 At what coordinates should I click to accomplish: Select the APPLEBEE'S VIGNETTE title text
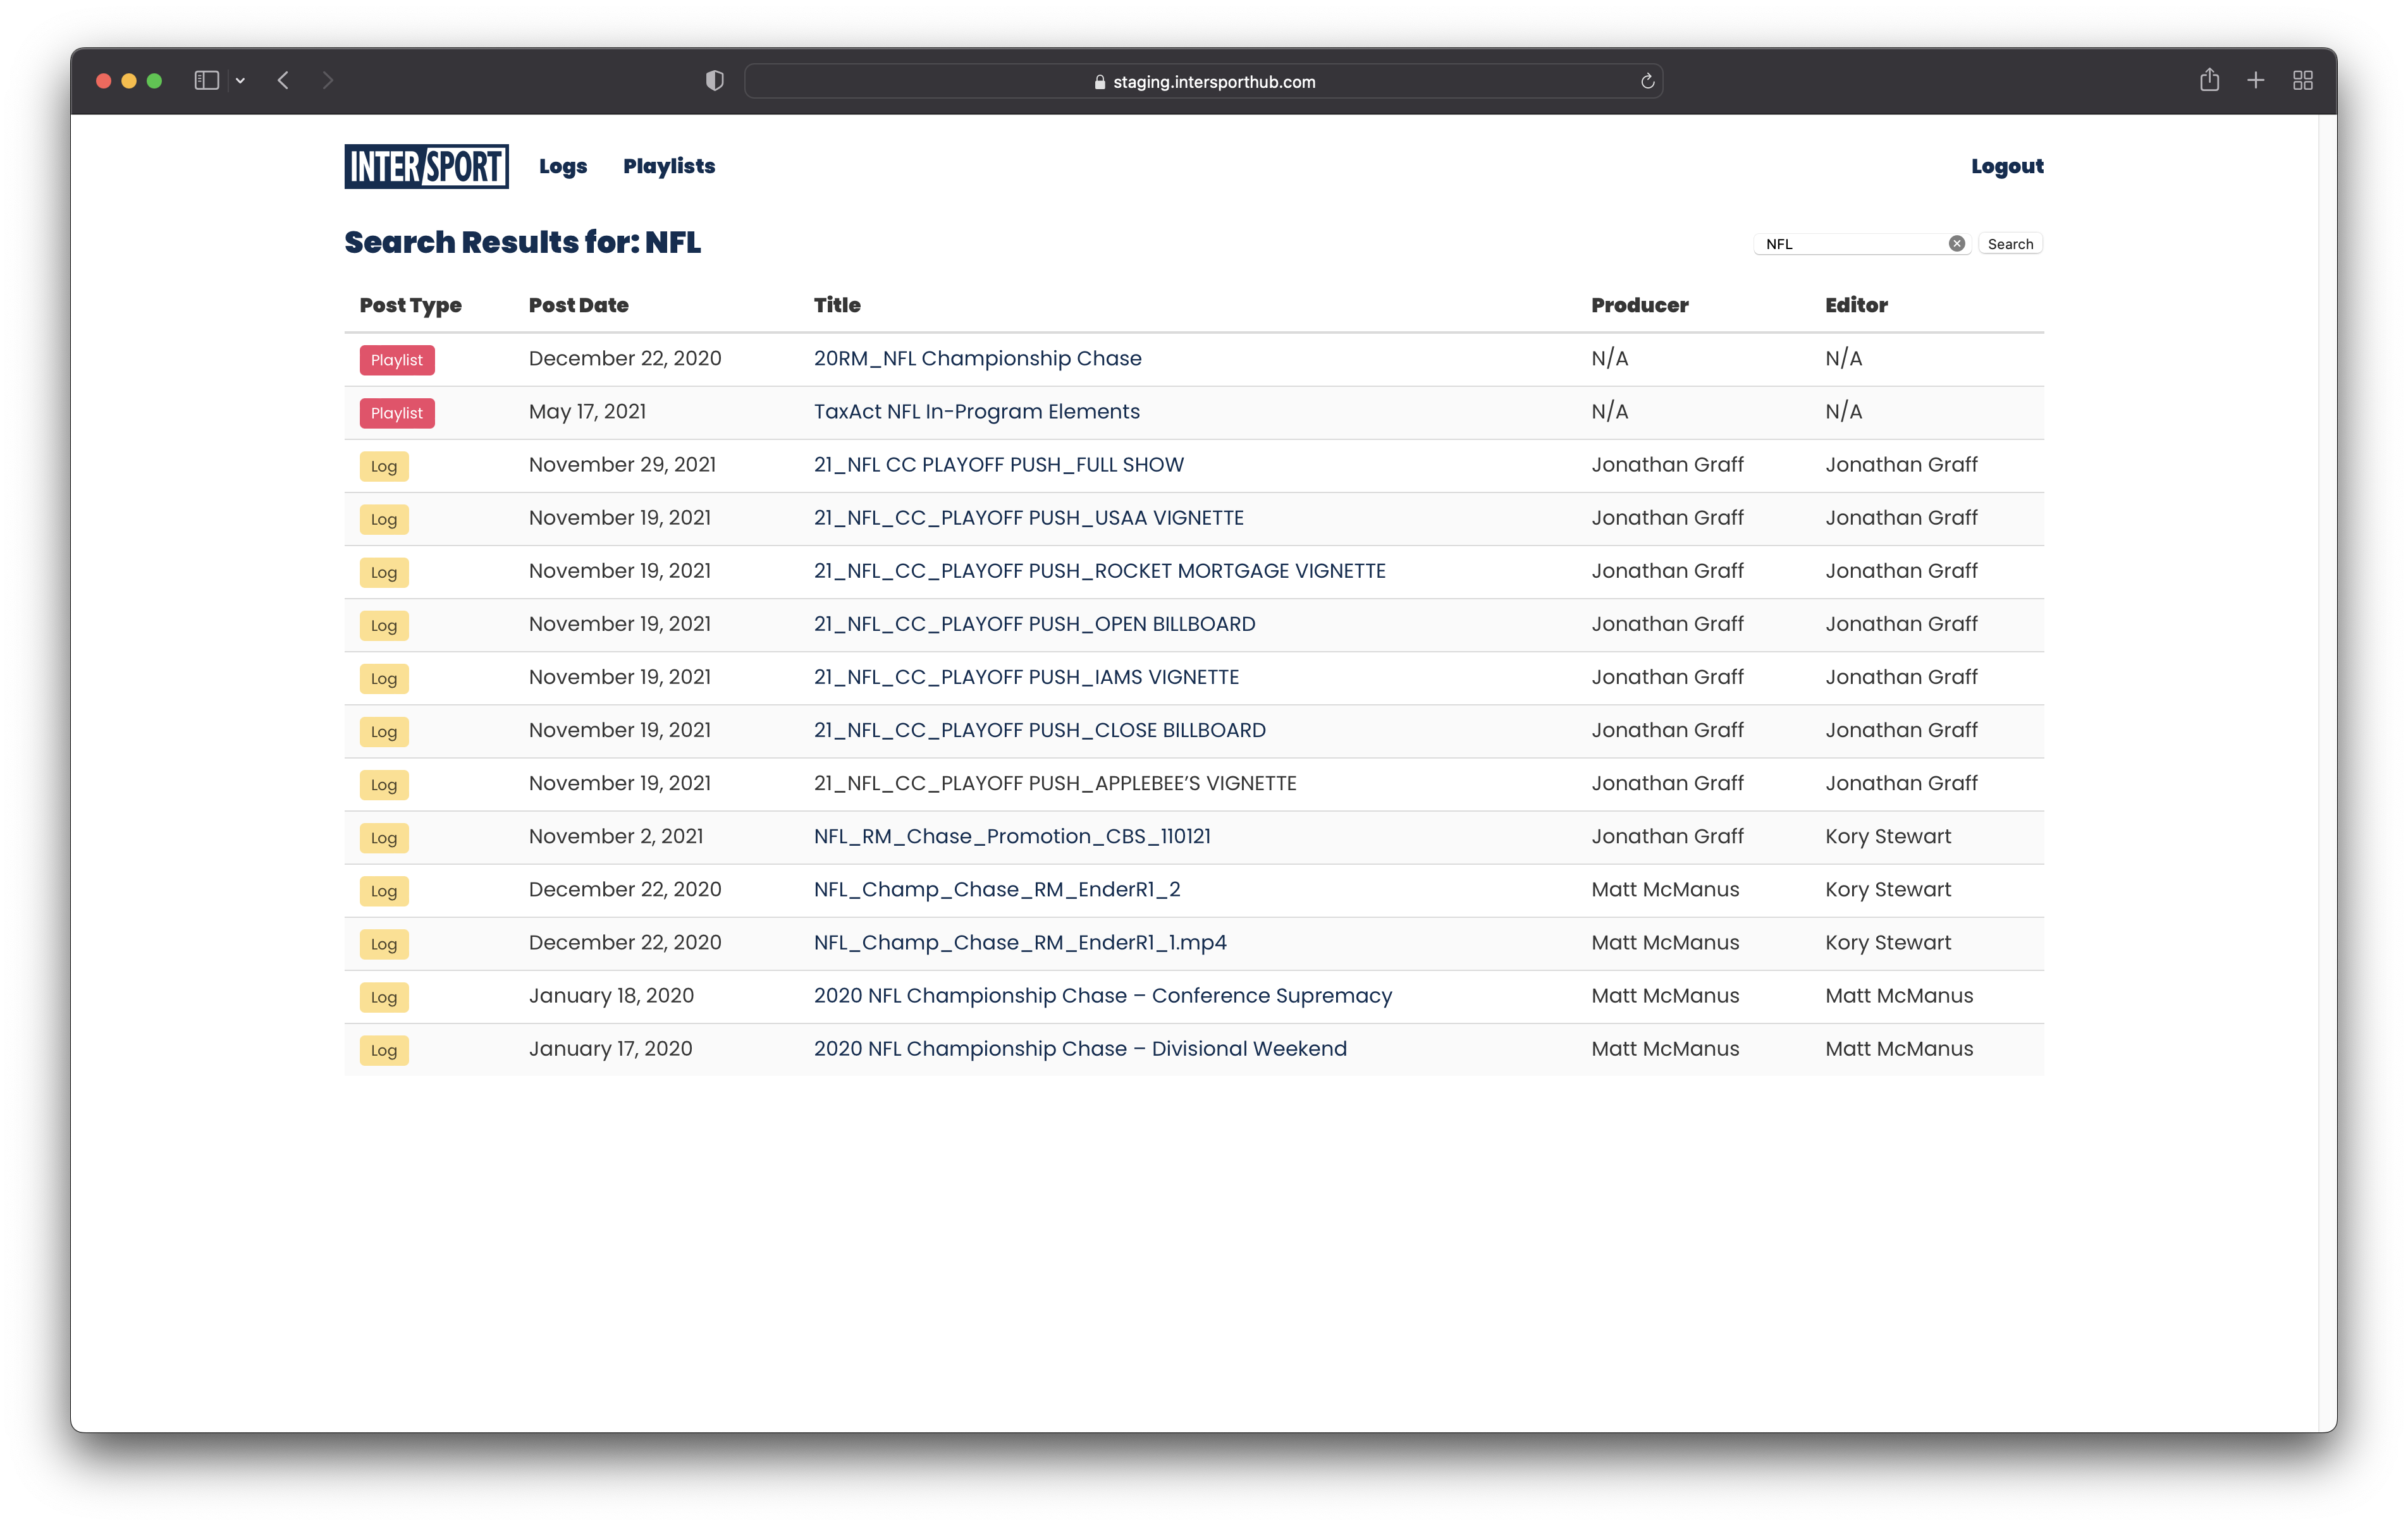tap(1055, 783)
